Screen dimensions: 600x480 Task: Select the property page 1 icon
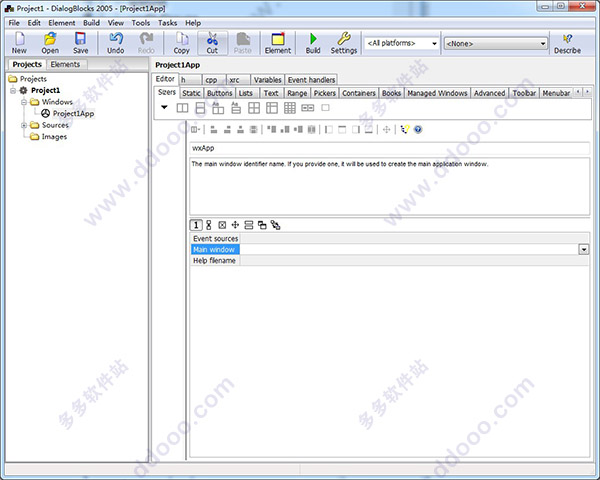[x=196, y=225]
